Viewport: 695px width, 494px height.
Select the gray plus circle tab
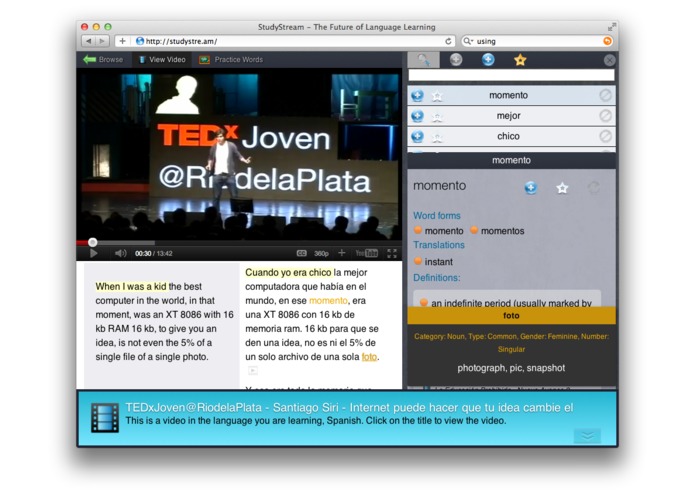coord(456,59)
